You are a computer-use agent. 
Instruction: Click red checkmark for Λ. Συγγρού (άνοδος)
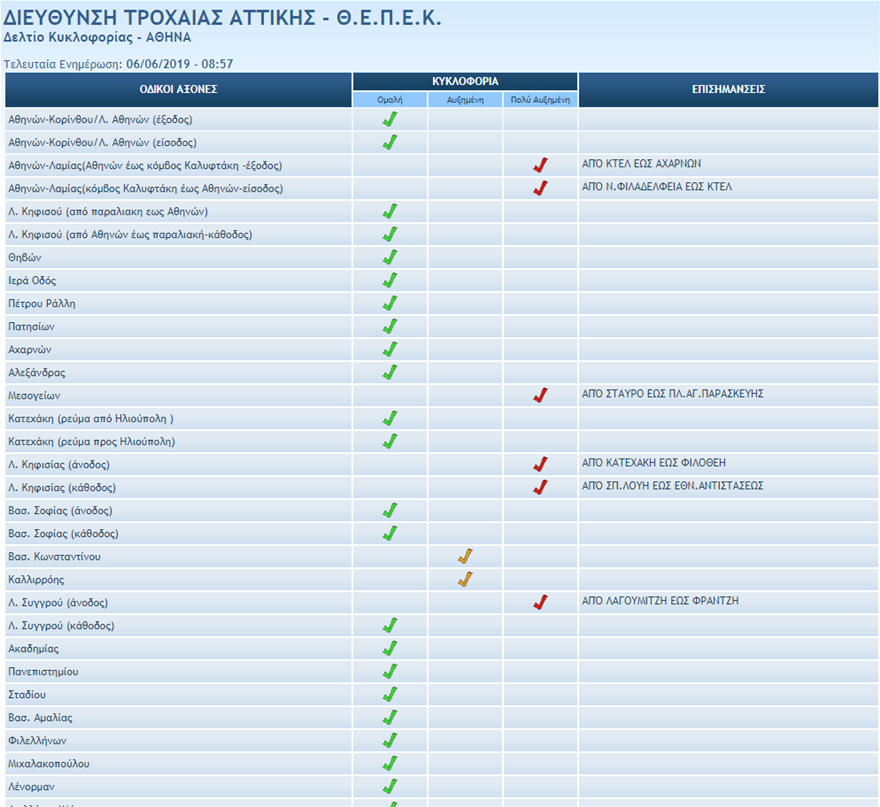540,602
